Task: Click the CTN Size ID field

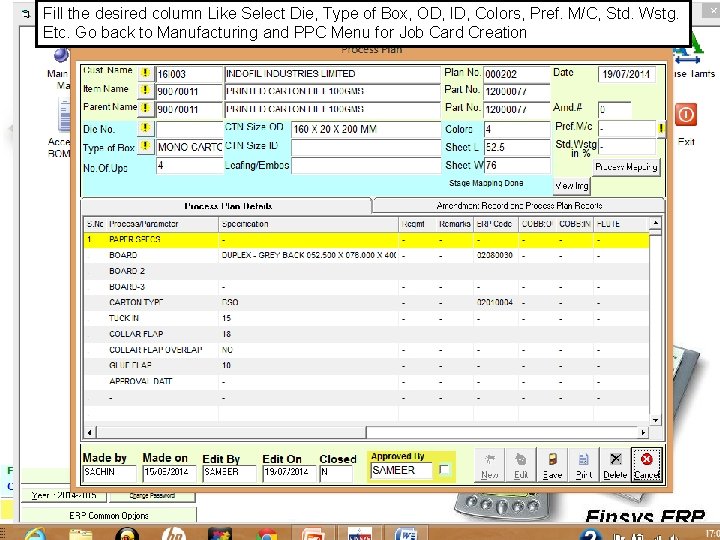Action: (x=366, y=148)
